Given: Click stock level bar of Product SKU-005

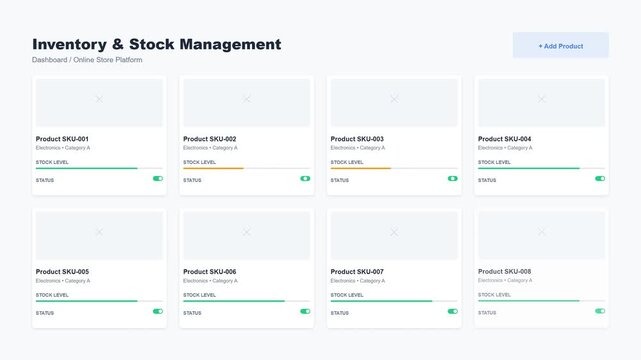Looking at the screenshot, I should 99,301.
